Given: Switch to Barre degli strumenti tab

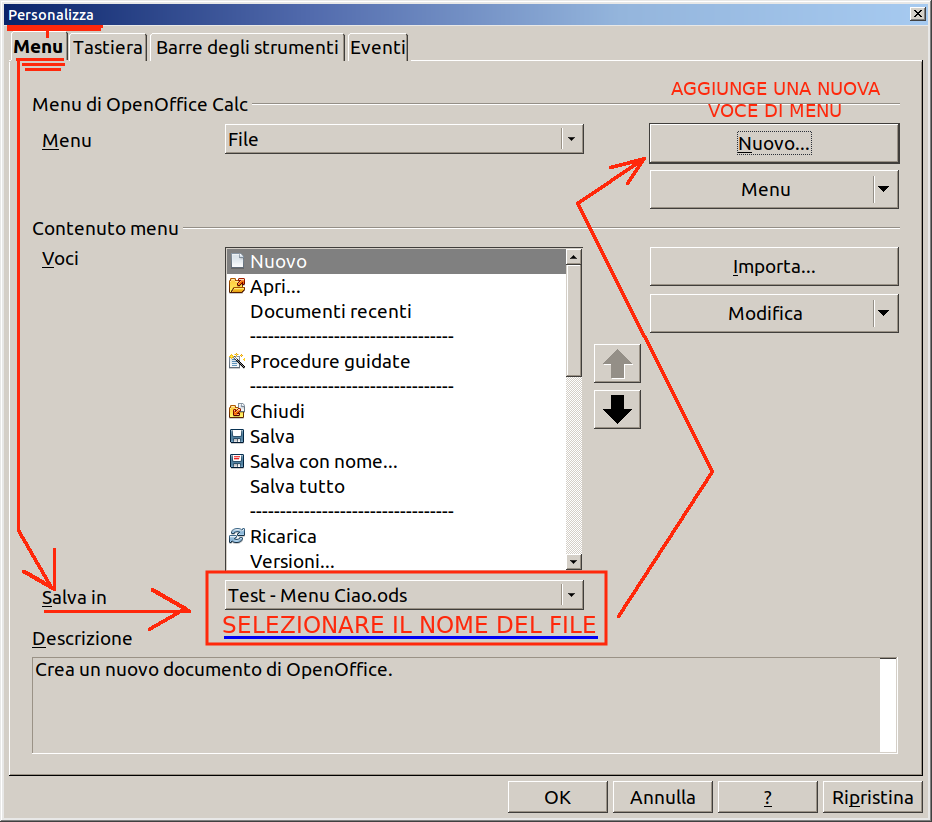Looking at the screenshot, I should [247, 48].
